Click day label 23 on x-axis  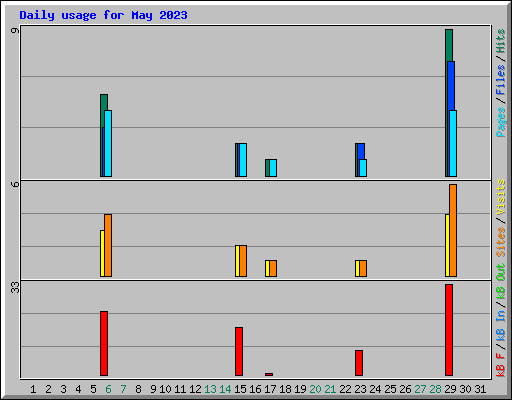(x=360, y=389)
